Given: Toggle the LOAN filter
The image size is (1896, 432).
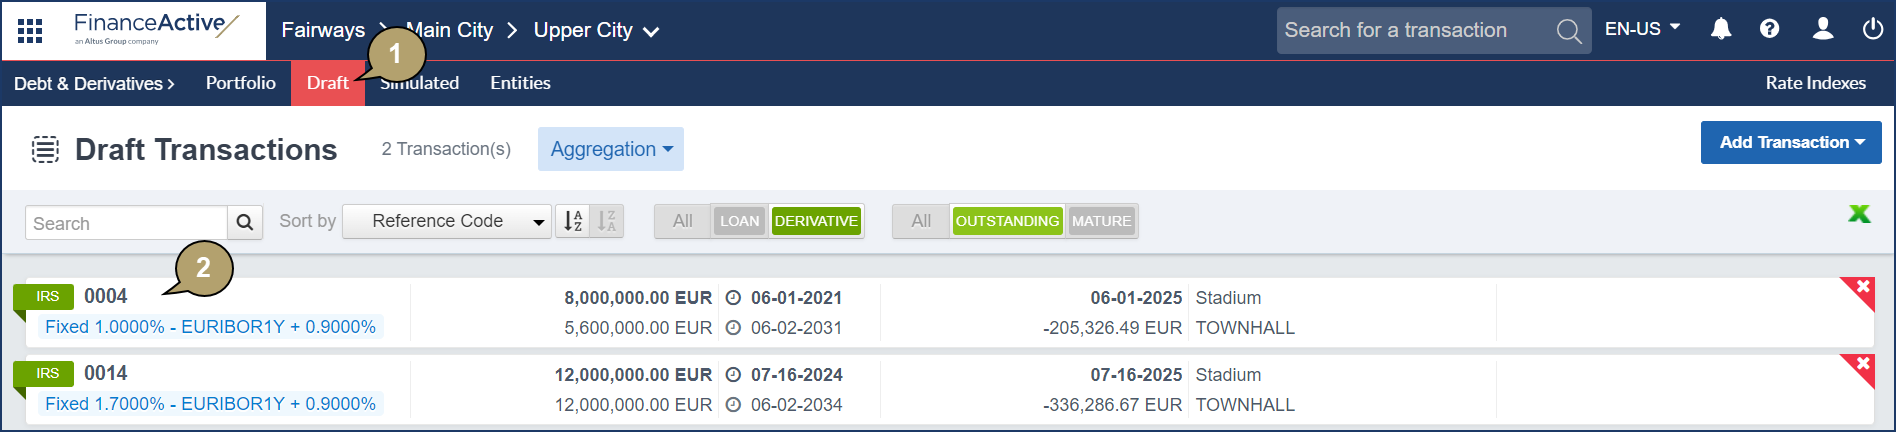Looking at the screenshot, I should [739, 221].
